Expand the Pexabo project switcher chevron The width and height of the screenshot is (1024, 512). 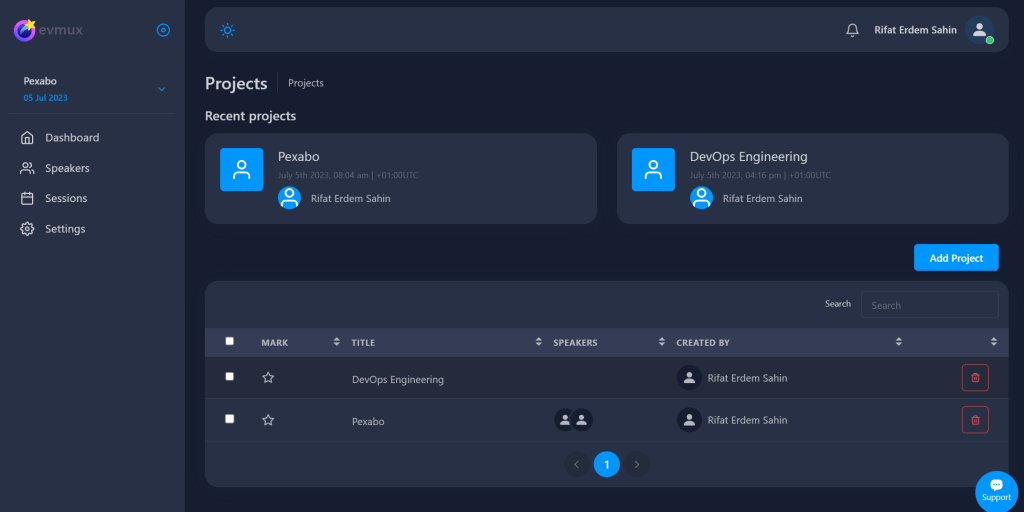pos(162,89)
